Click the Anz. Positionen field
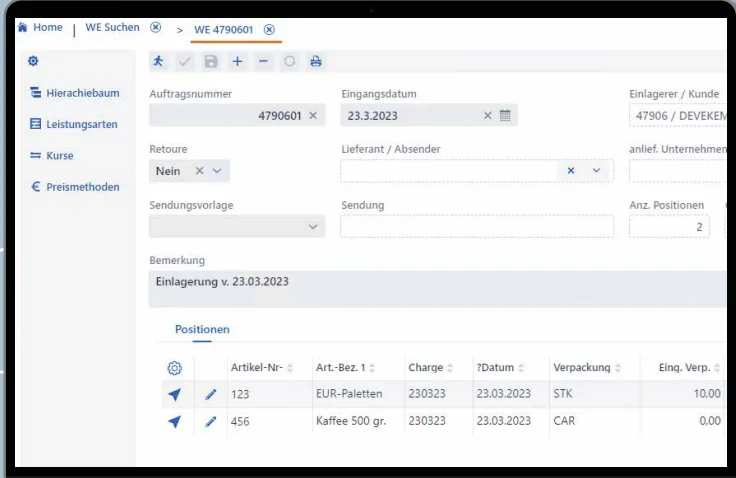 coord(669,226)
